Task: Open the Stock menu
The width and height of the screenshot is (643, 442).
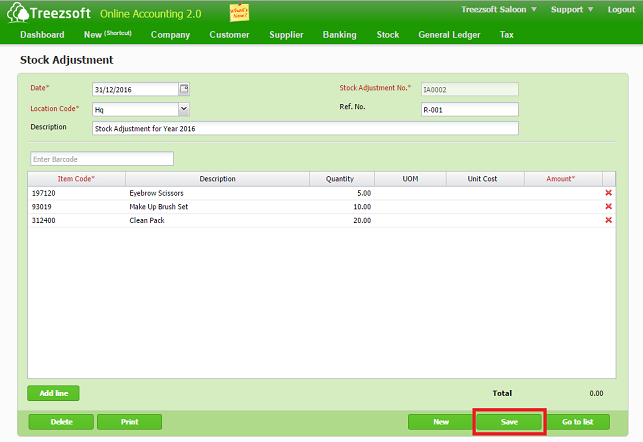Action: coord(387,34)
